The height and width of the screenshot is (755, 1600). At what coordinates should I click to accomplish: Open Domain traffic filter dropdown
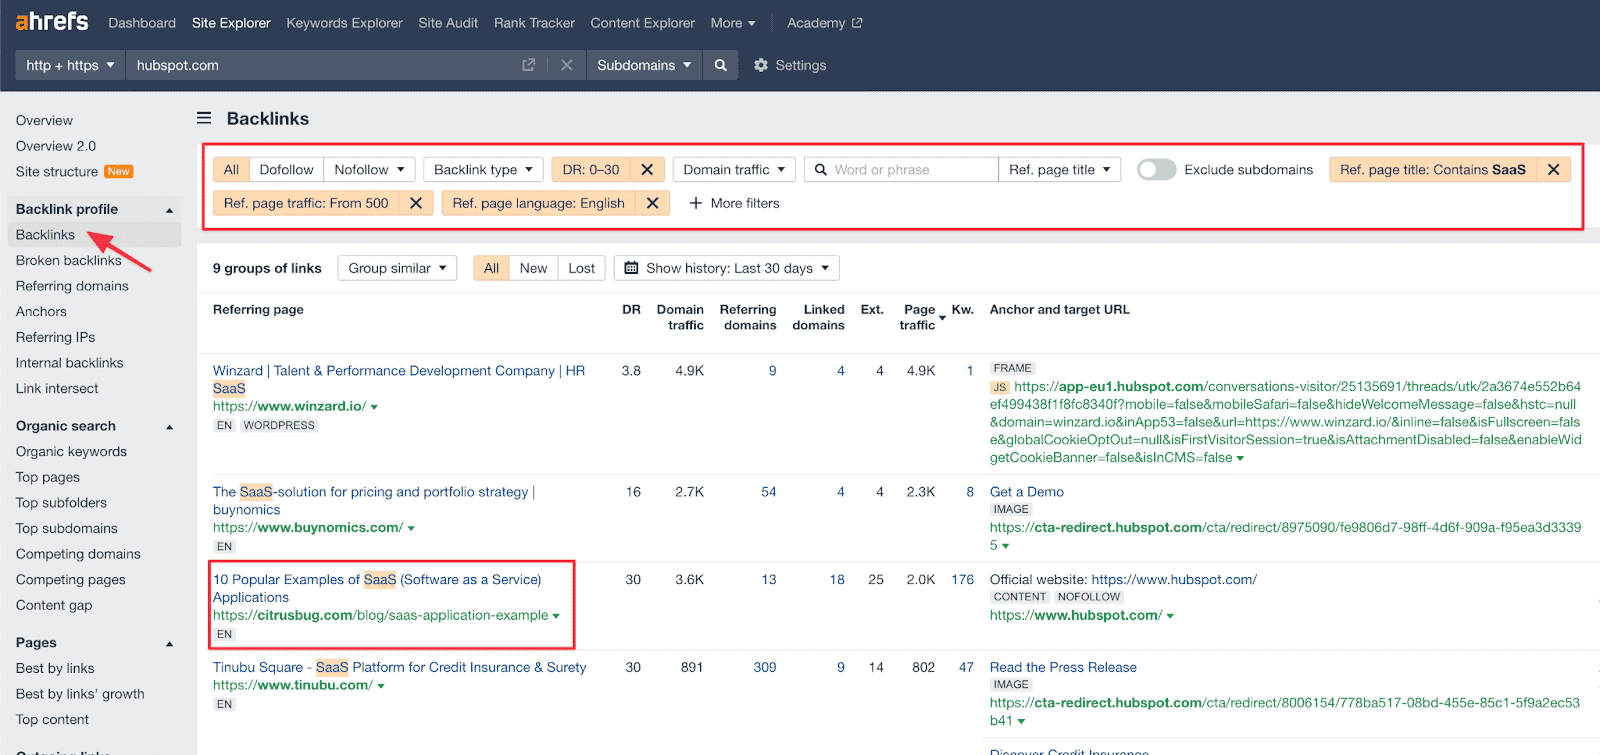coord(734,170)
